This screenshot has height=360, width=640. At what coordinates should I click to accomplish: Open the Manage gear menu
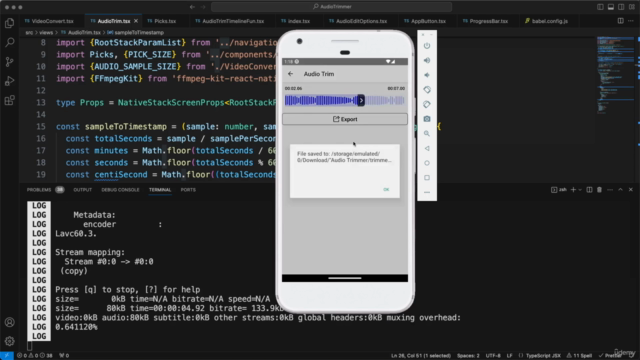click(x=9, y=341)
